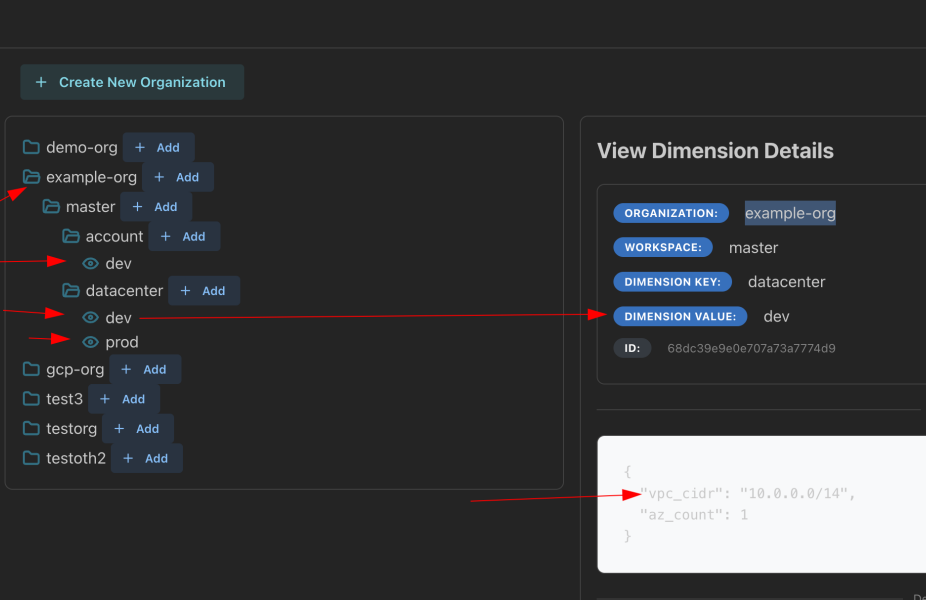Click the testoth2 folder icon

pyautogui.click(x=31, y=458)
